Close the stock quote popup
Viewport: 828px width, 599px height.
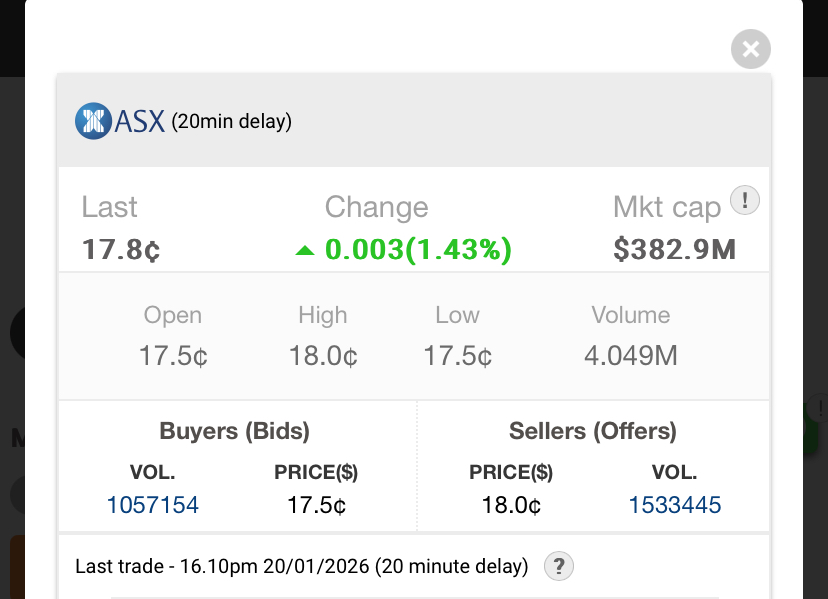[x=751, y=48]
